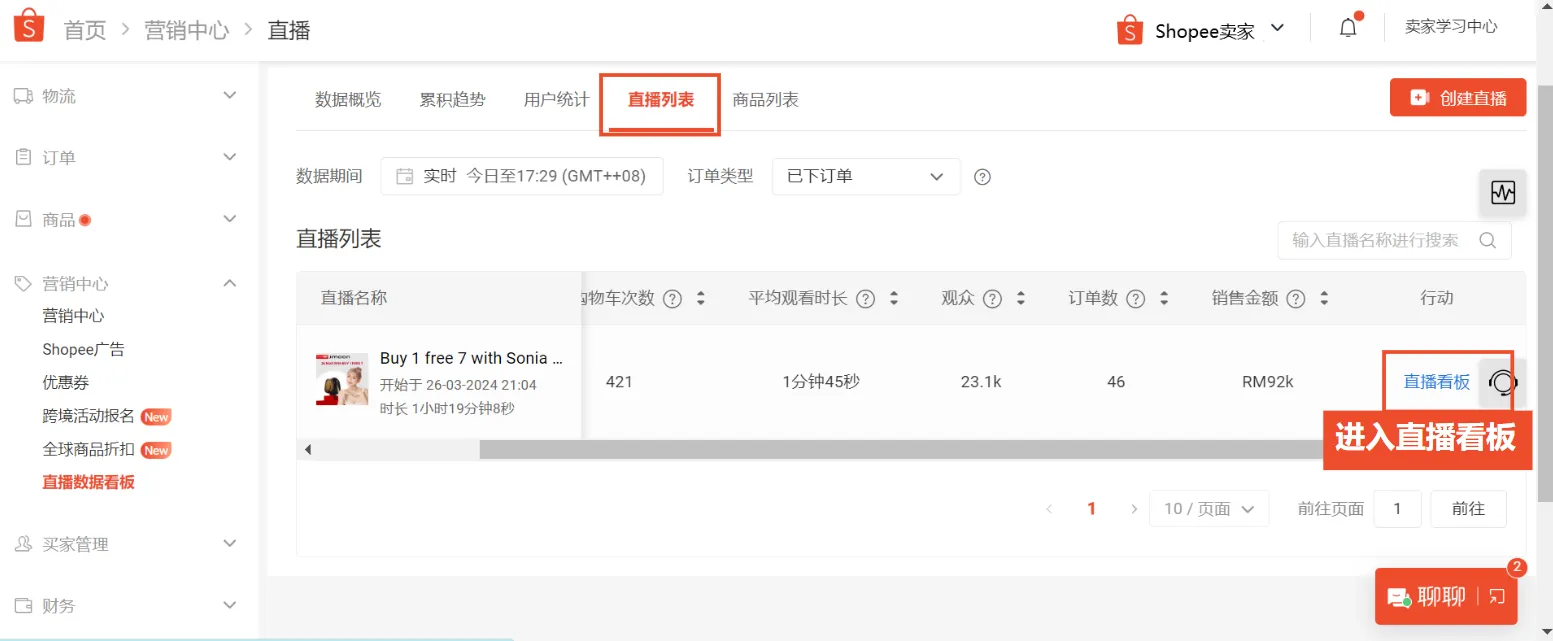Click the Shopee logo in top left corner
The height and width of the screenshot is (641, 1553).
28,25
